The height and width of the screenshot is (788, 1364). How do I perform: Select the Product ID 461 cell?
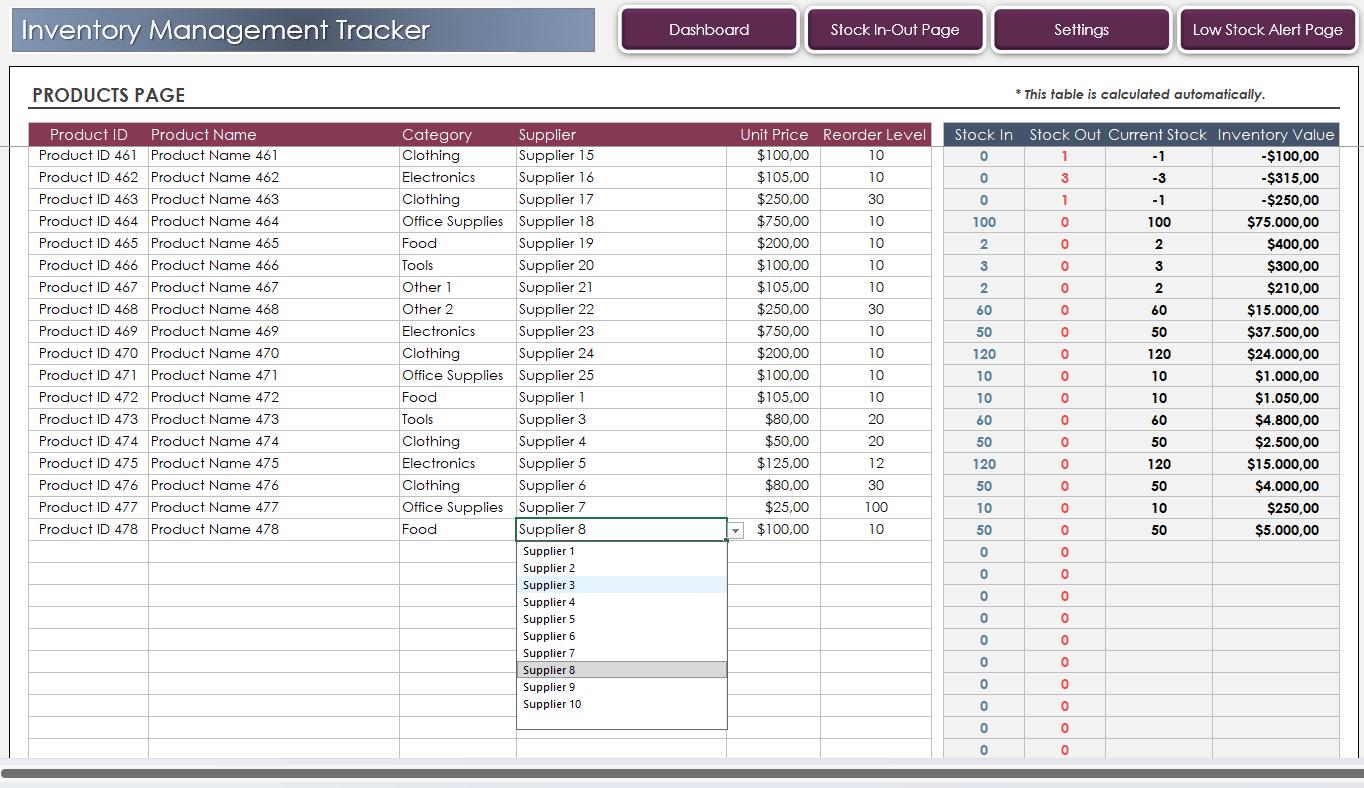point(89,155)
